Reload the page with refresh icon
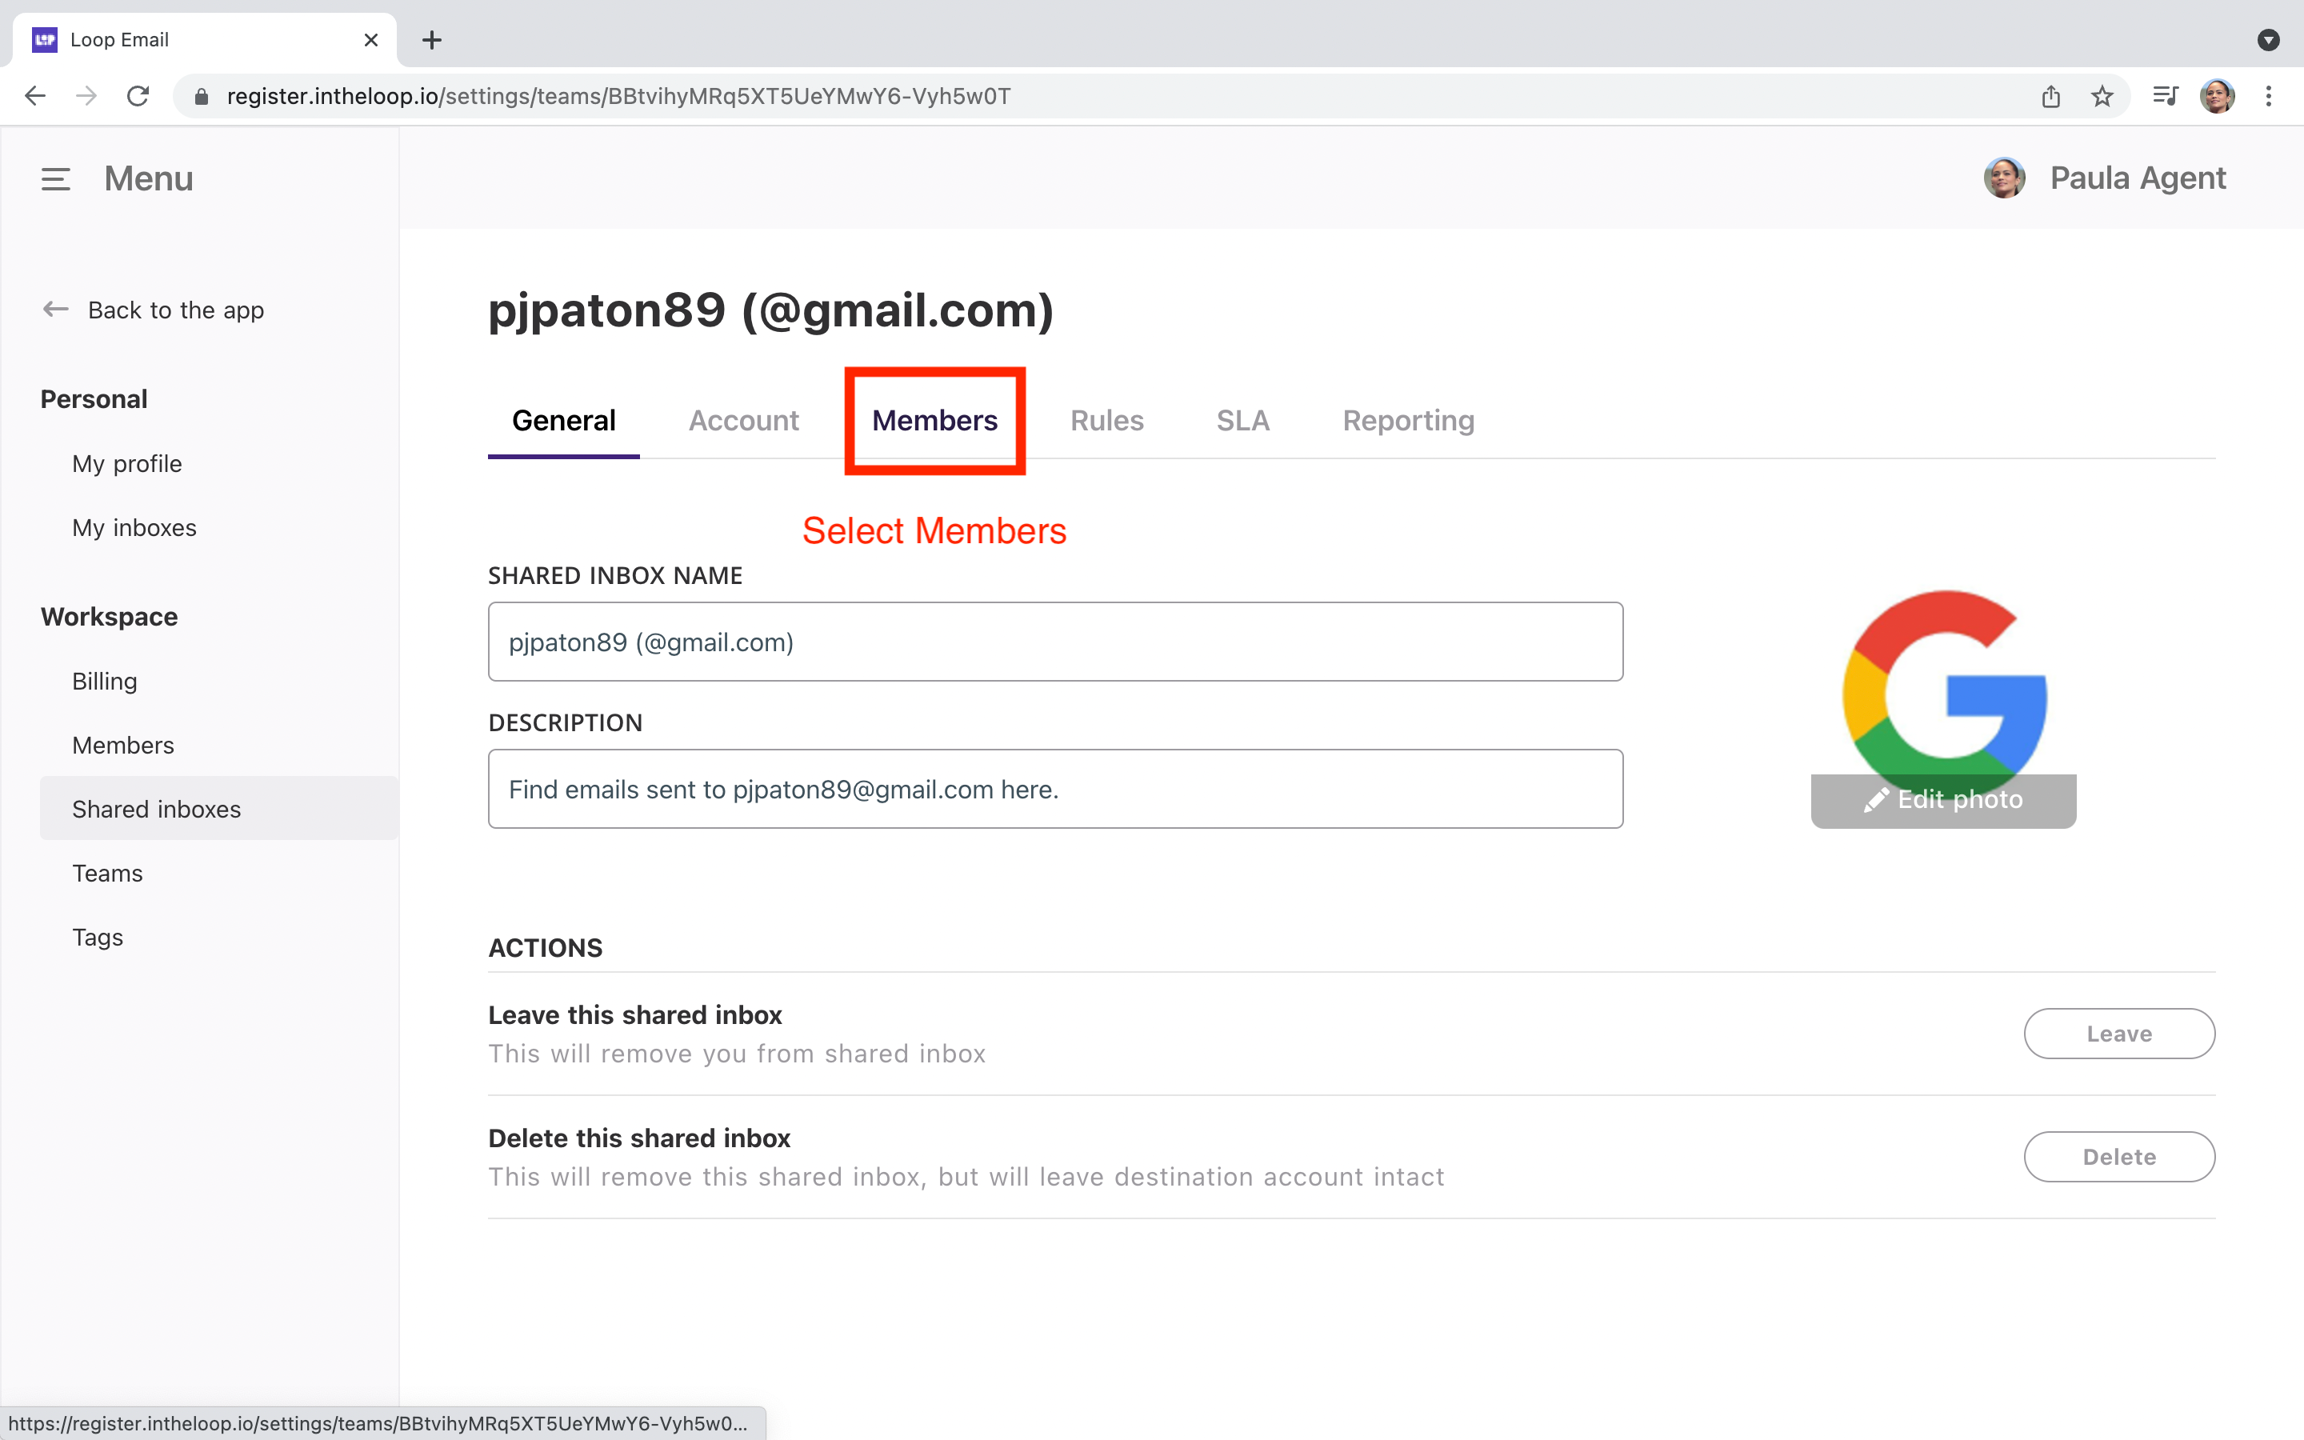 (138, 96)
